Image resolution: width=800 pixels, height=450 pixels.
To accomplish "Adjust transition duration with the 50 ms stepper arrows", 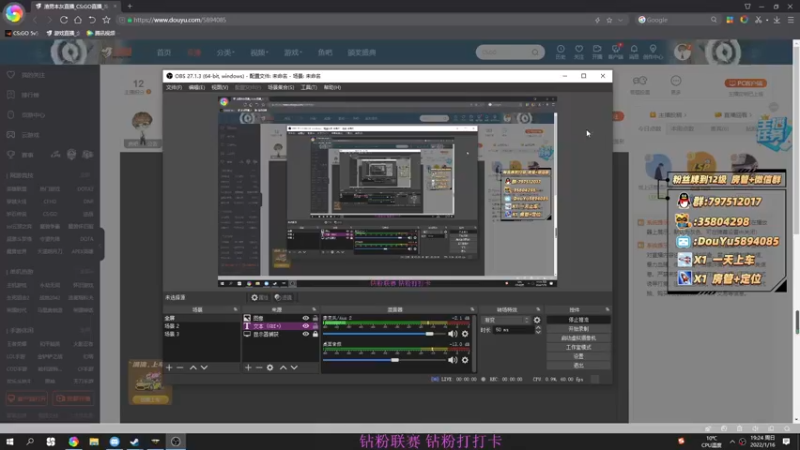I will (538, 330).
